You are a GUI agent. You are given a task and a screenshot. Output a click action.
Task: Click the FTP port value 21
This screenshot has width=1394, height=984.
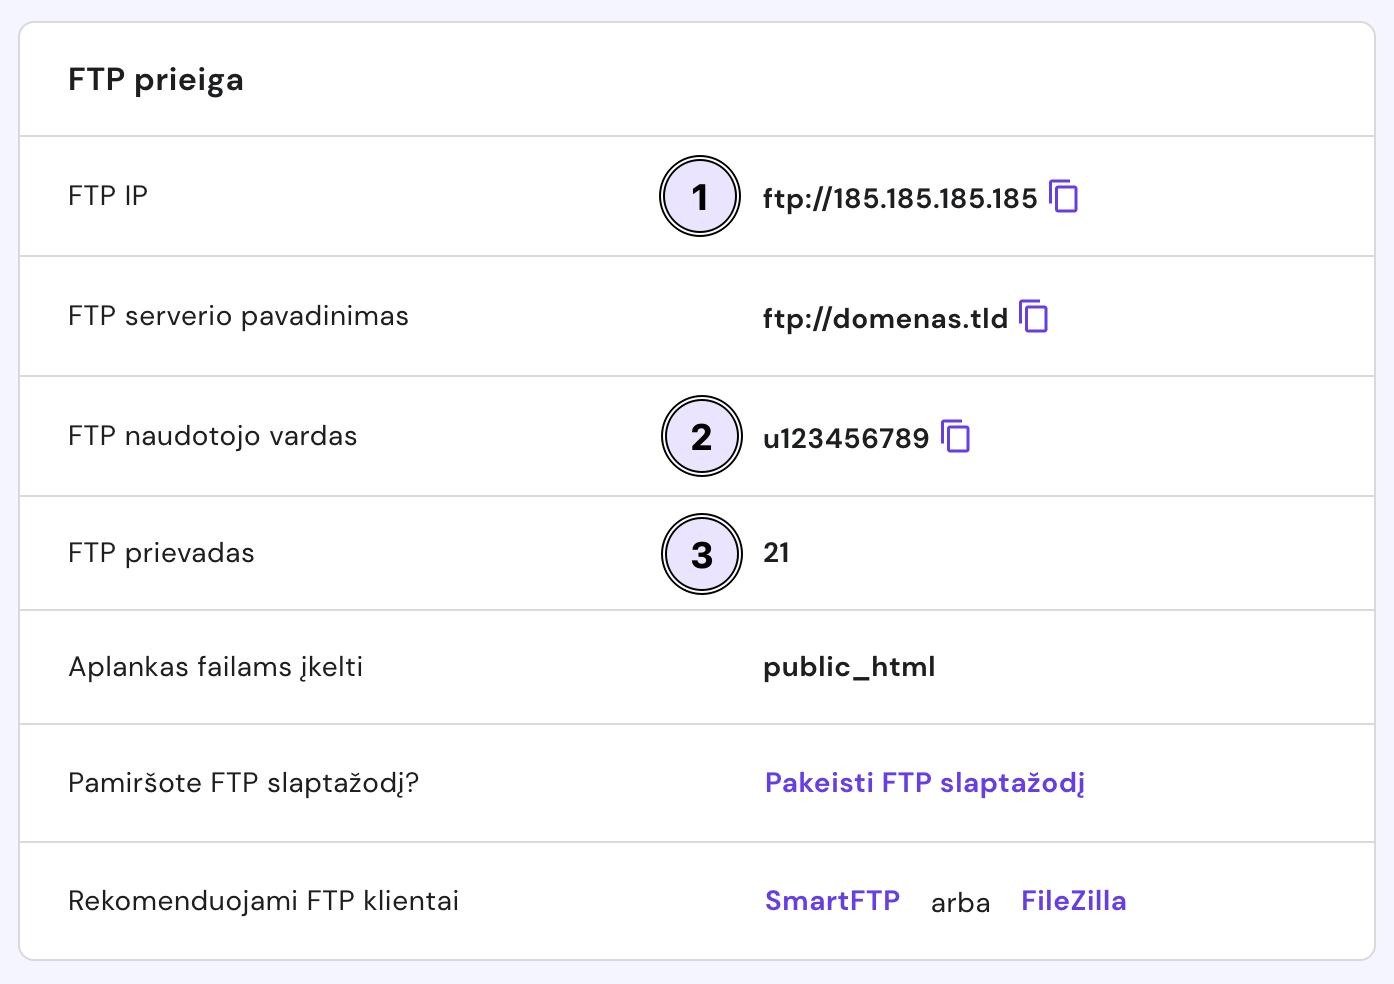pos(776,553)
